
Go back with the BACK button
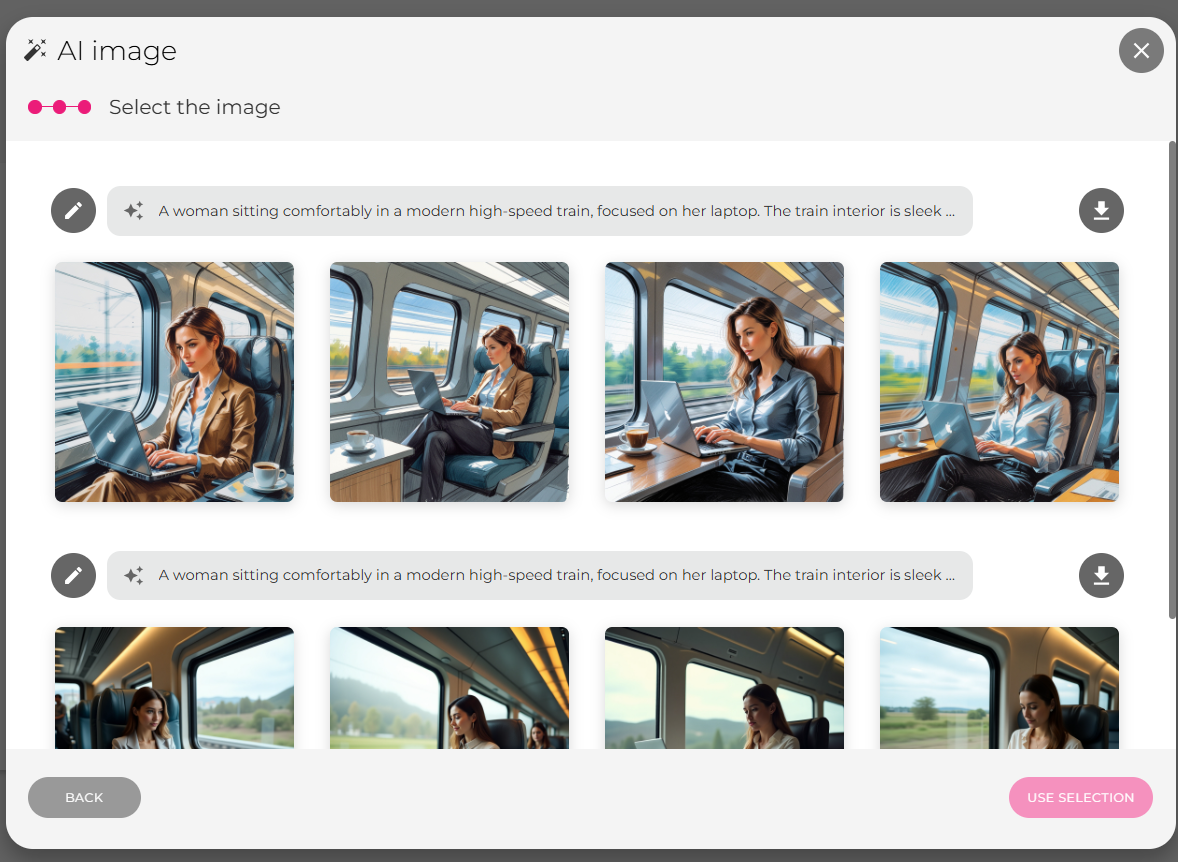point(84,797)
